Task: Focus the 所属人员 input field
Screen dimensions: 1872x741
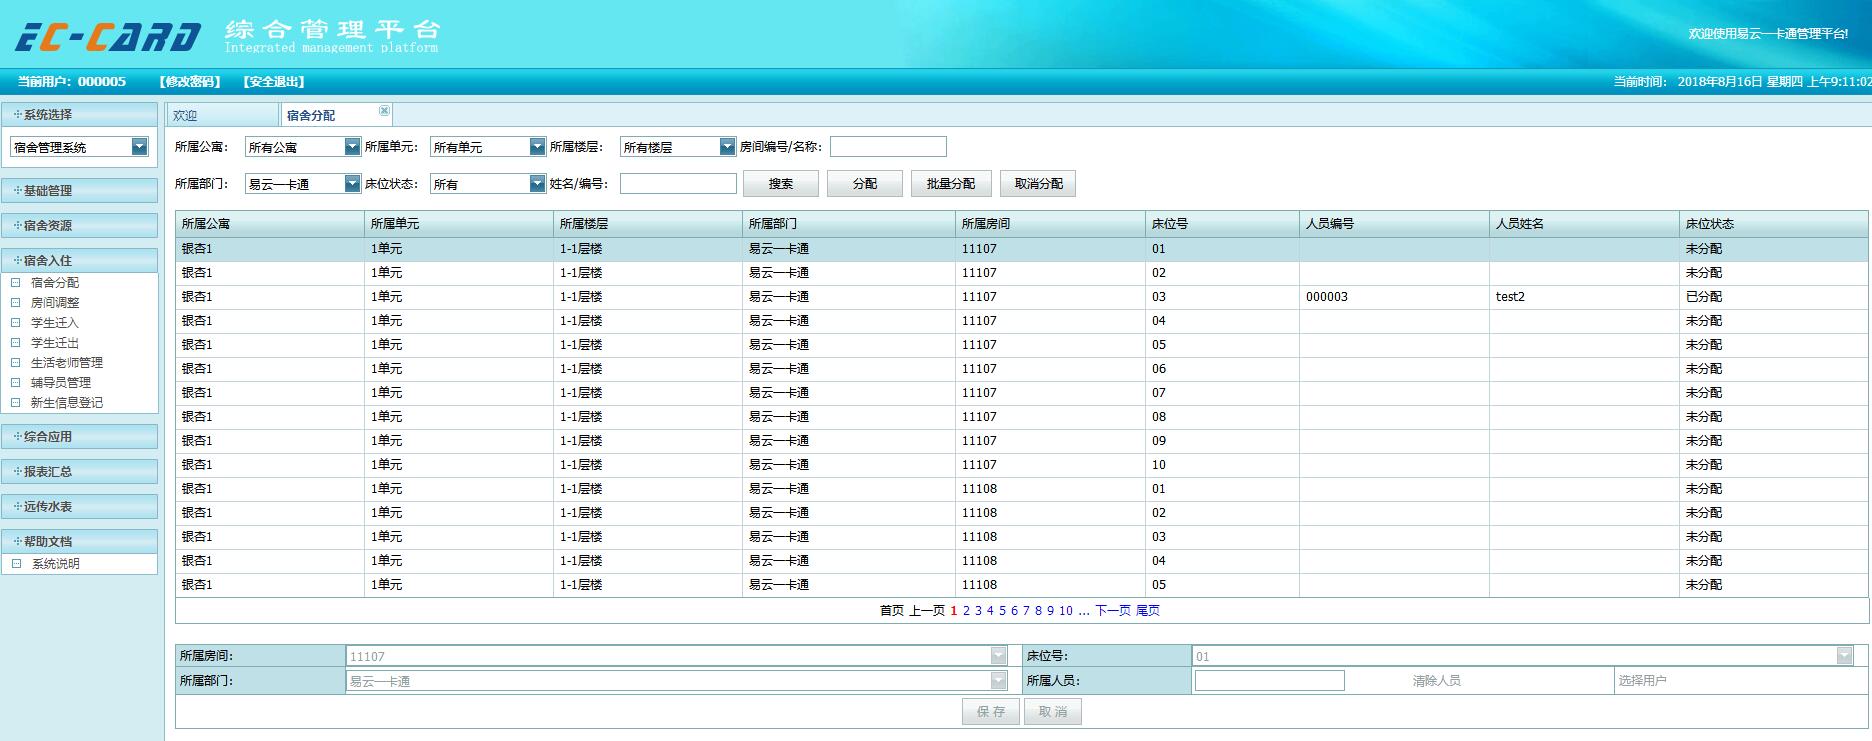Action: (1270, 681)
